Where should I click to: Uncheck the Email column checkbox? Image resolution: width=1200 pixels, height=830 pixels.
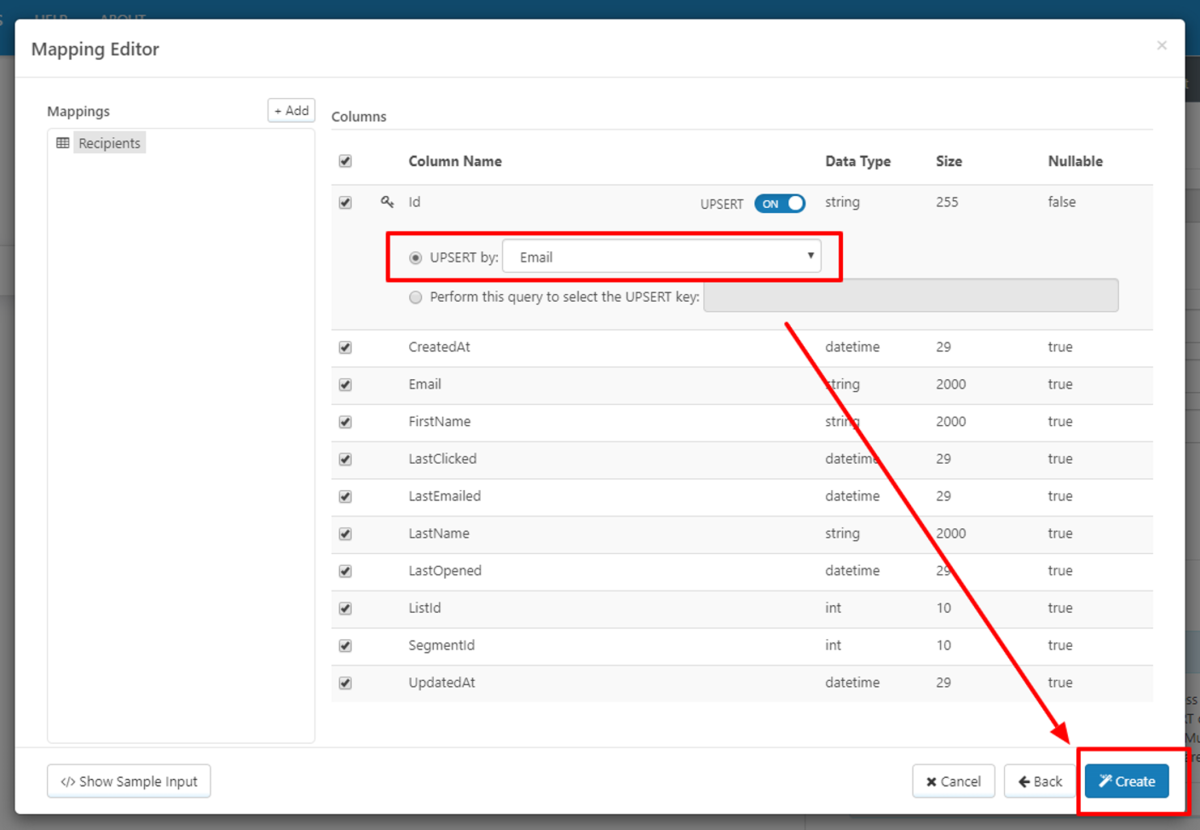click(x=345, y=384)
